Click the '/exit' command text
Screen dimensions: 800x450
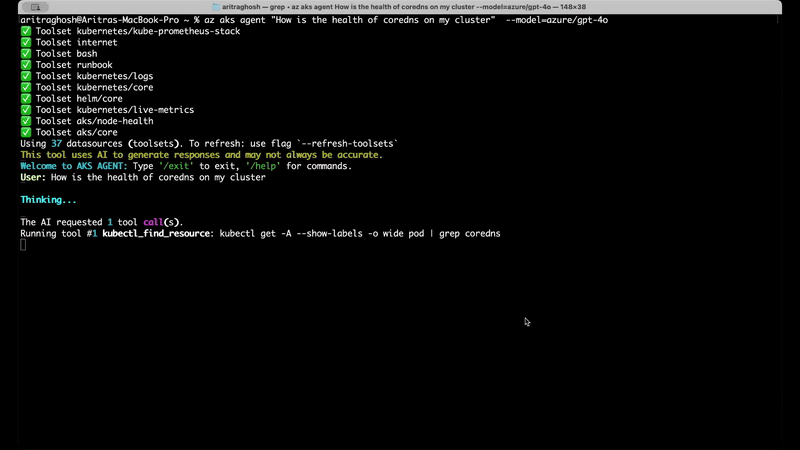(x=177, y=166)
